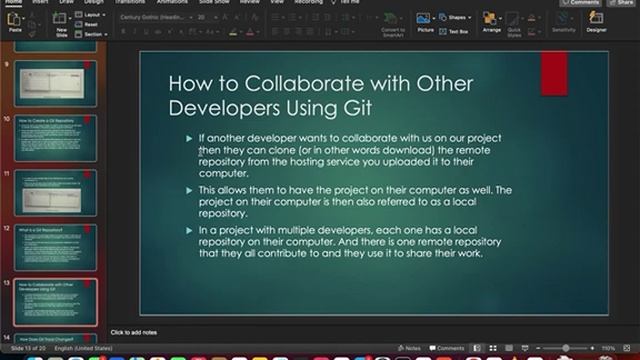Switch to Slide Sorter view icon
Screen dimensions: 640x360
(x=493, y=348)
